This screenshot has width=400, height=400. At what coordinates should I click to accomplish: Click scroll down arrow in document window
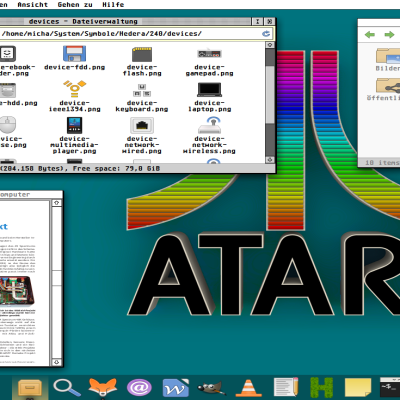pos(57,362)
